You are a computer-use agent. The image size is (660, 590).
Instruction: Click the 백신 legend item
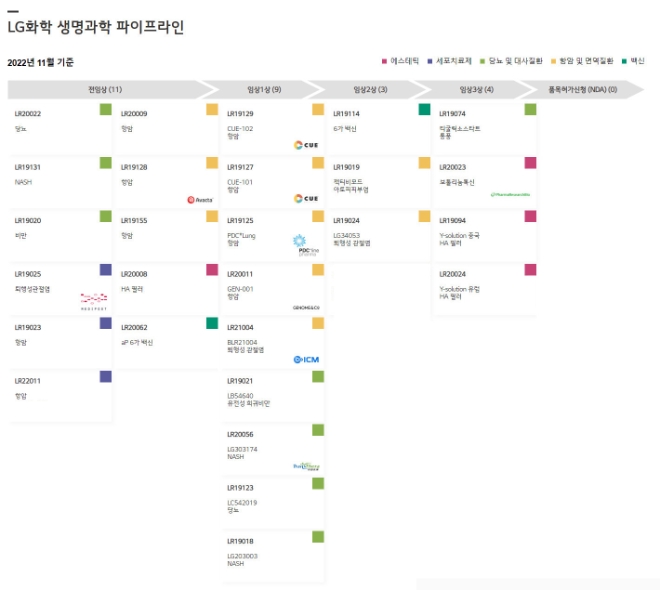(x=632, y=62)
